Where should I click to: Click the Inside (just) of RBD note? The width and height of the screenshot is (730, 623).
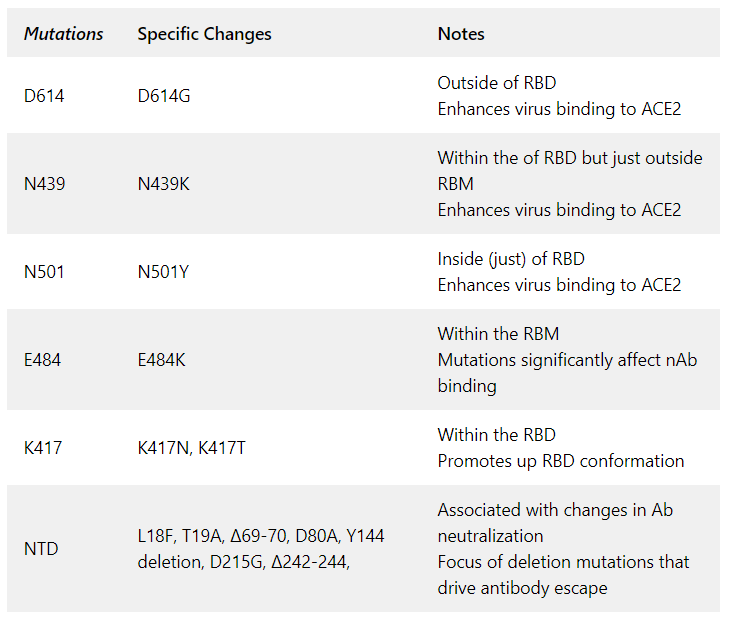click(511, 259)
